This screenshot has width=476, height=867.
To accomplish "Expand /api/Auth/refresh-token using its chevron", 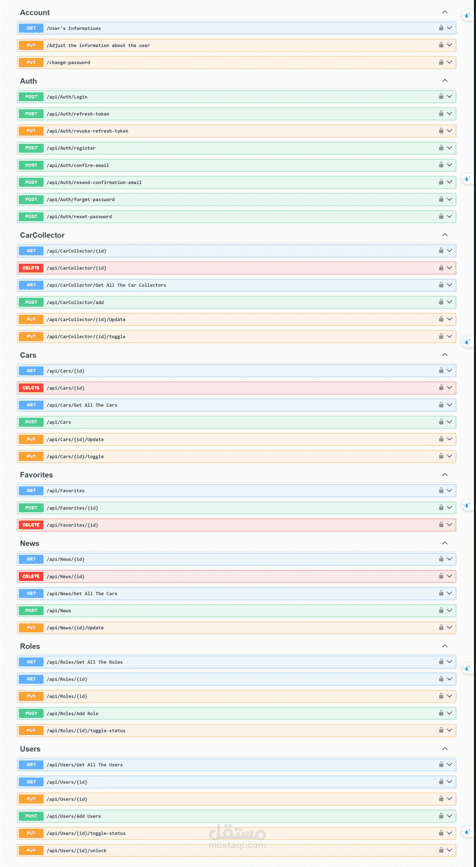I will click(449, 113).
